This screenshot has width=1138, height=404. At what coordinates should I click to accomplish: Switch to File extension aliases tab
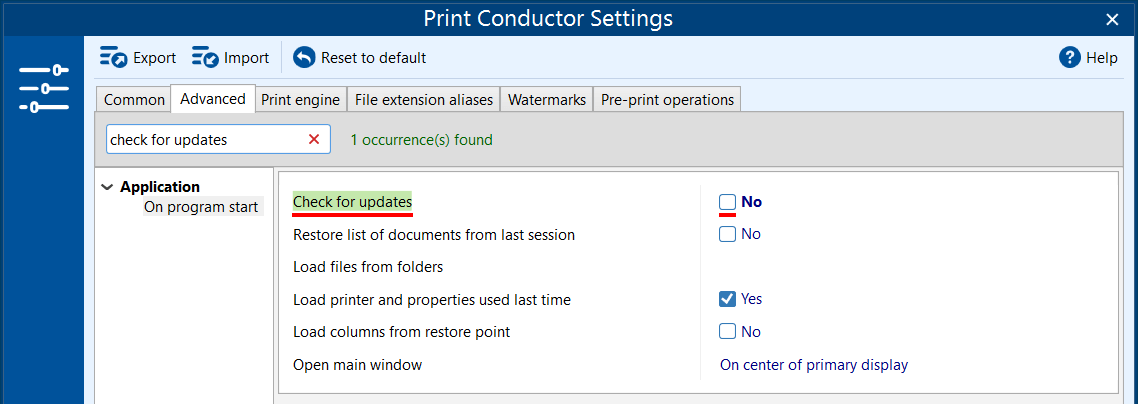424,100
